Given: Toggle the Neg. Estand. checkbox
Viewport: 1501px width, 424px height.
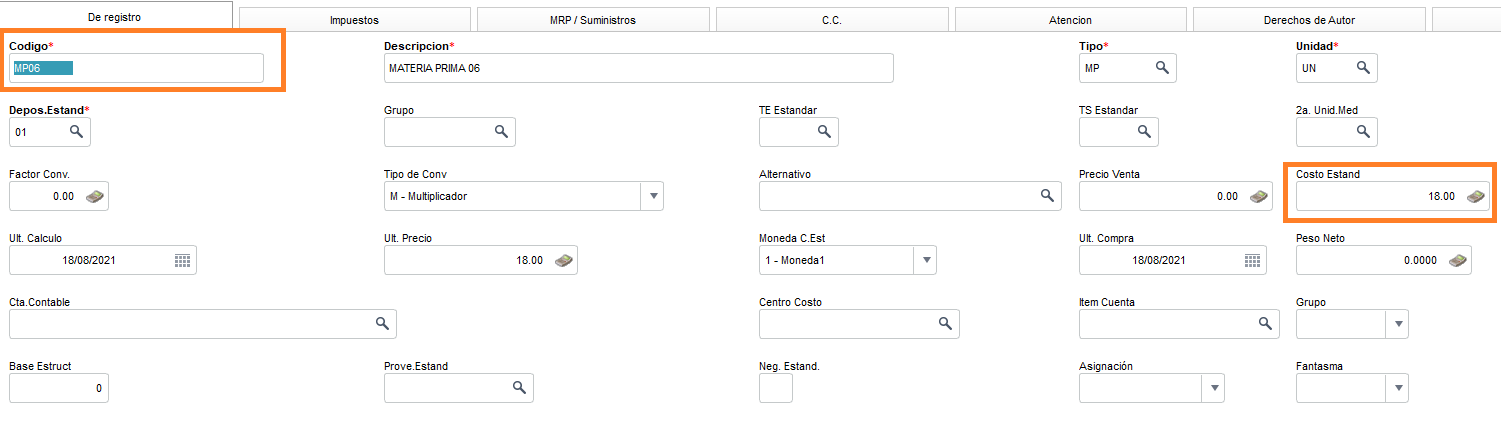Looking at the screenshot, I should tap(776, 388).
